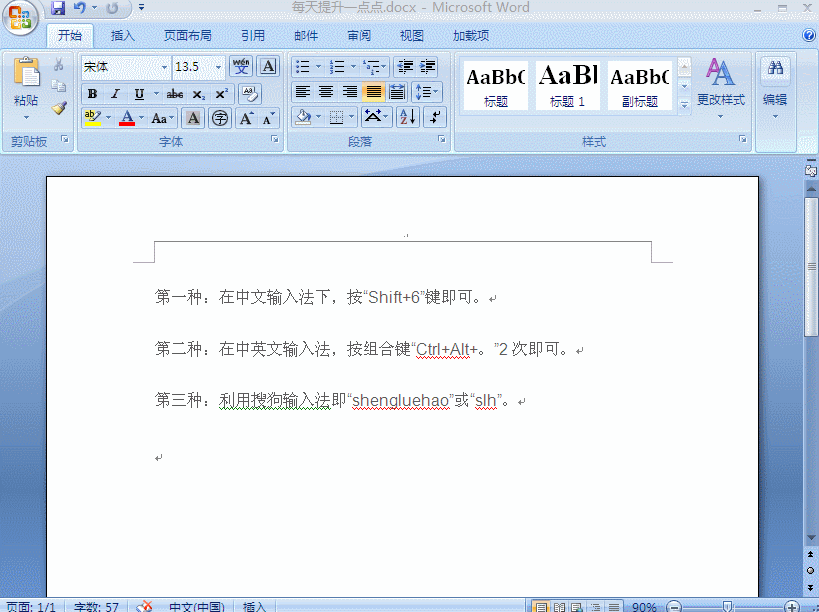The width and height of the screenshot is (819, 612).
Task: Open the line spacing dropdown
Action: [x=427, y=90]
